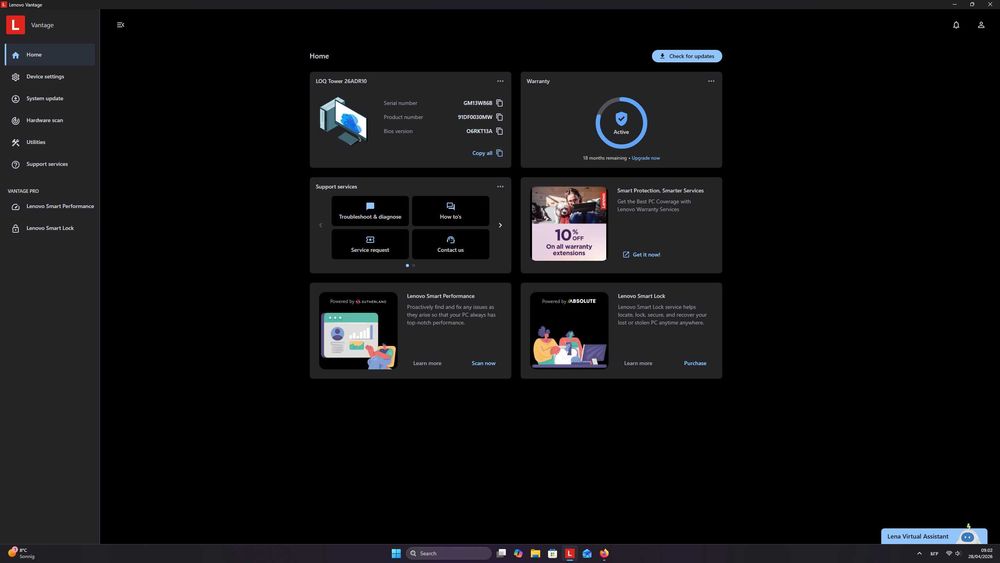
Task: Open the user account icon
Action: (981, 25)
